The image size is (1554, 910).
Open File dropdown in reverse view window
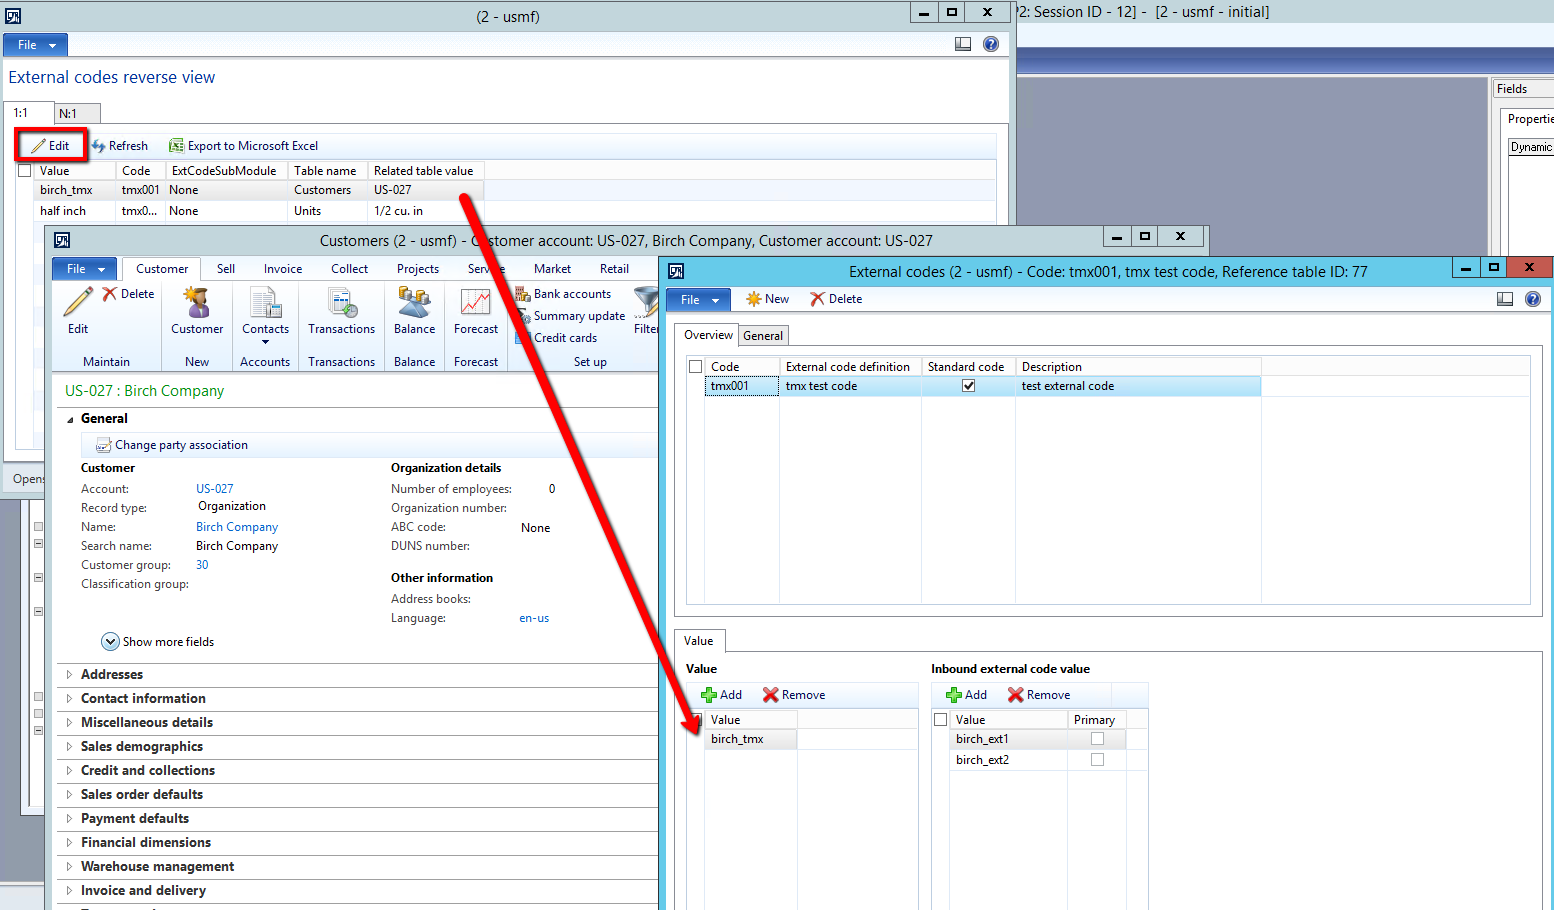point(36,45)
